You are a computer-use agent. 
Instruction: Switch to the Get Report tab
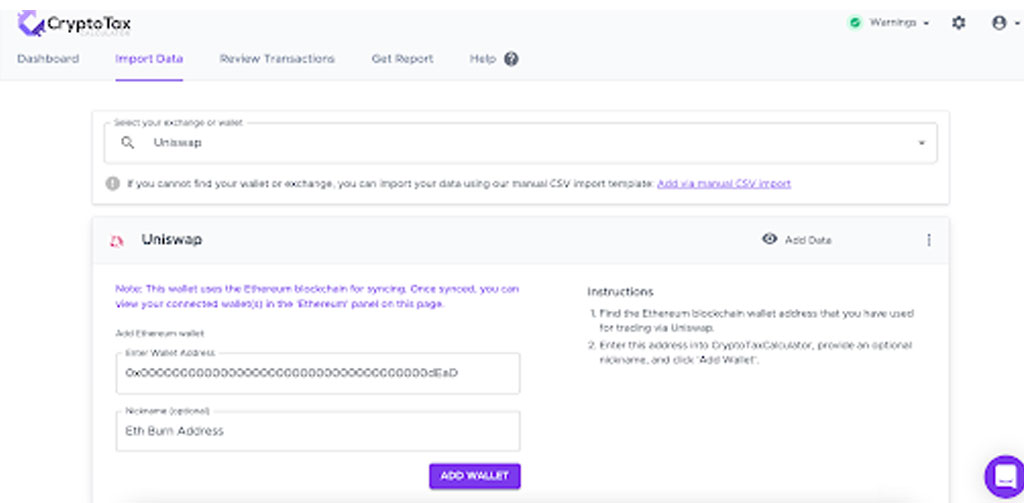click(x=402, y=59)
